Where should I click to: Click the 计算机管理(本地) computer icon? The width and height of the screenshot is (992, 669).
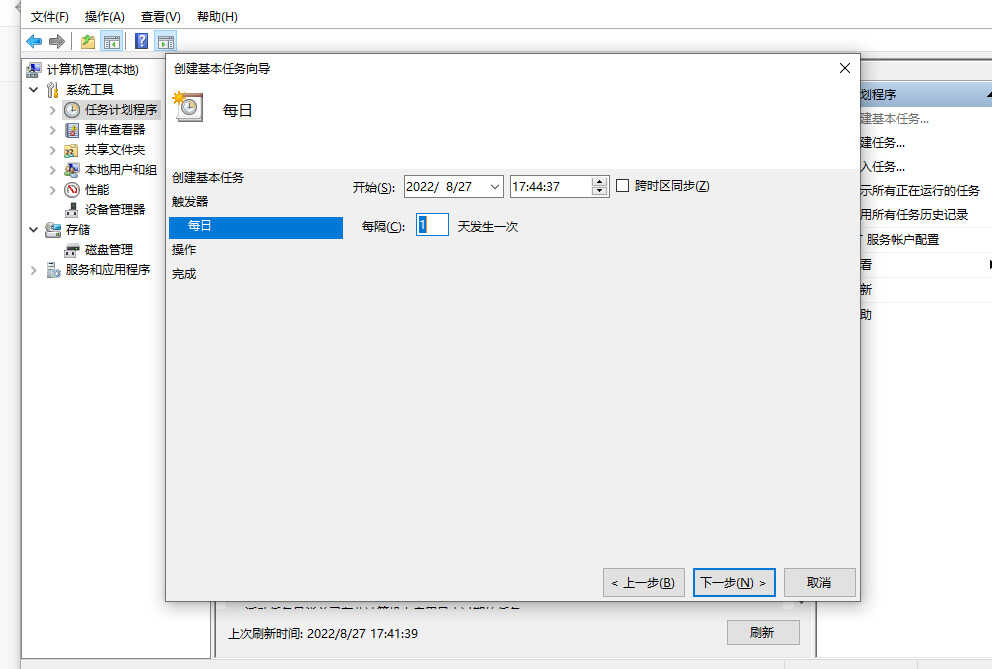coord(34,70)
